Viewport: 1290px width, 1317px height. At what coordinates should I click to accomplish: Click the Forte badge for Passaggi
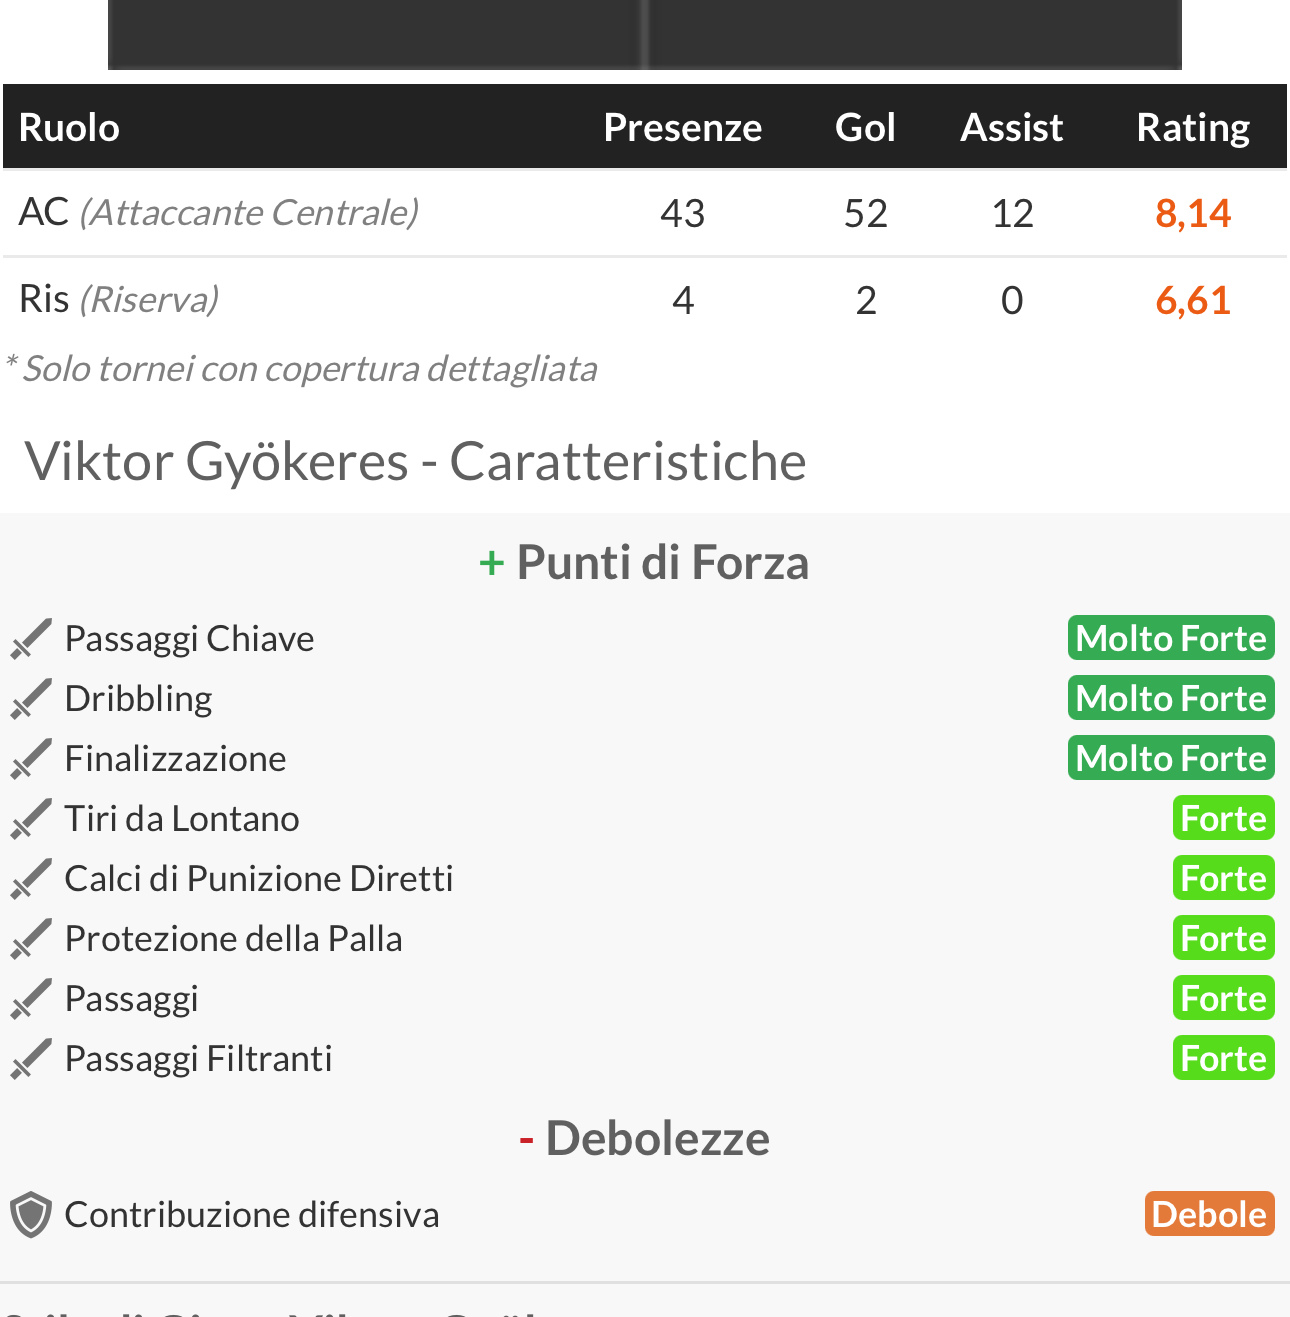pyautogui.click(x=1224, y=998)
